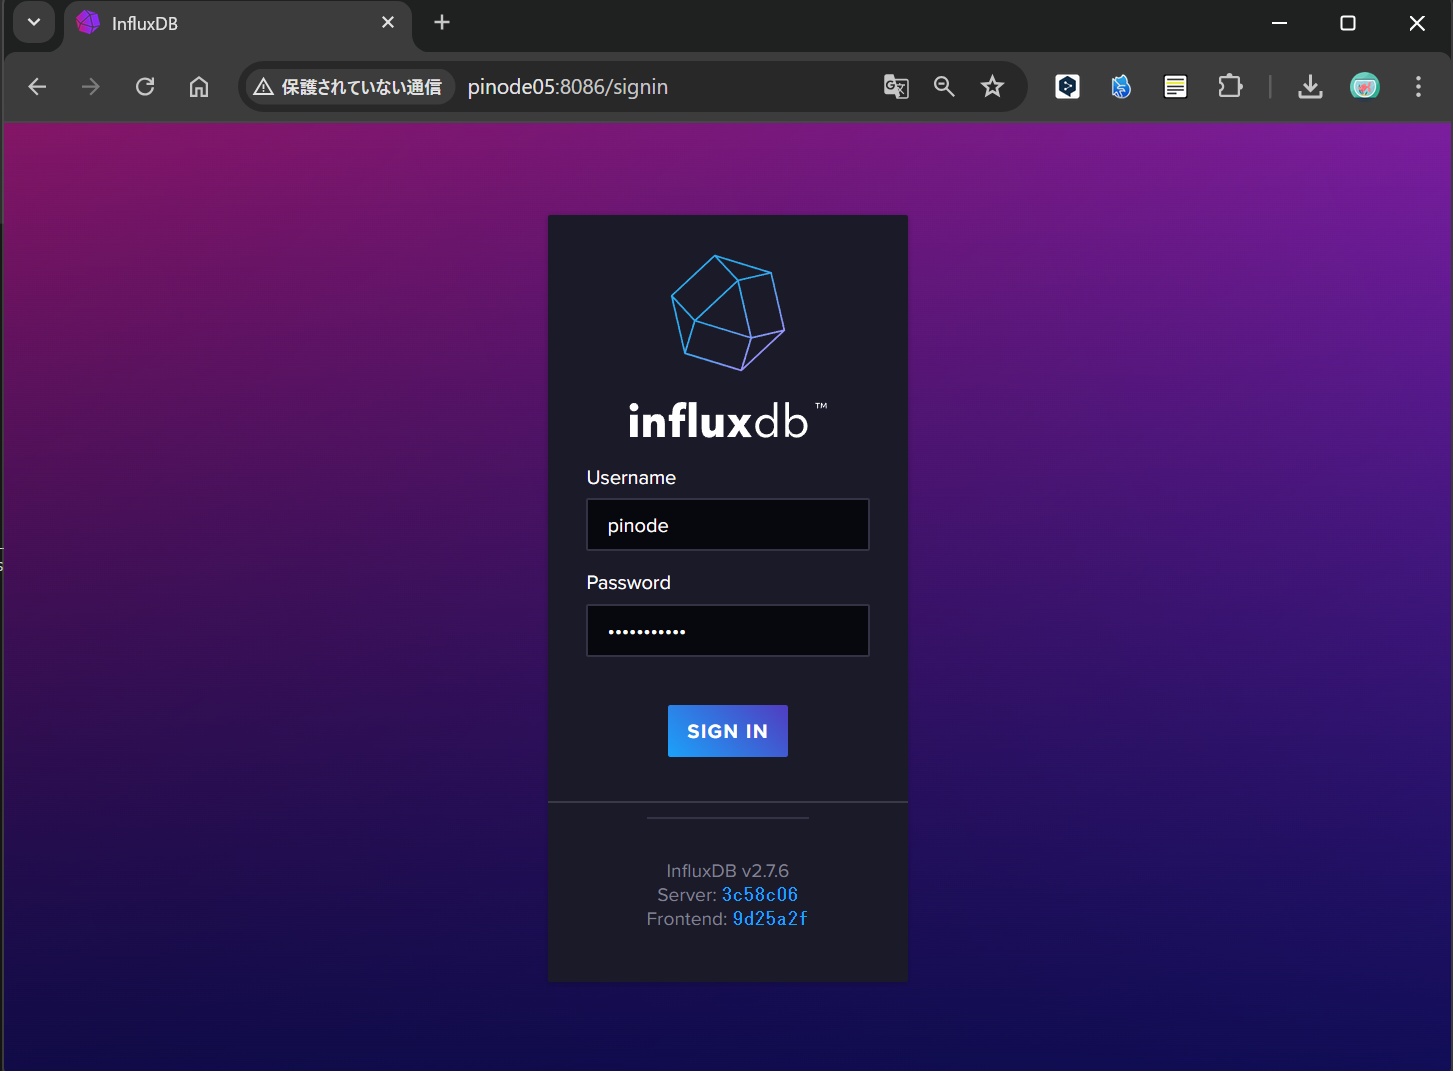The width and height of the screenshot is (1453, 1071).
Task: Click the blue bird extension icon
Action: [x=1121, y=87]
